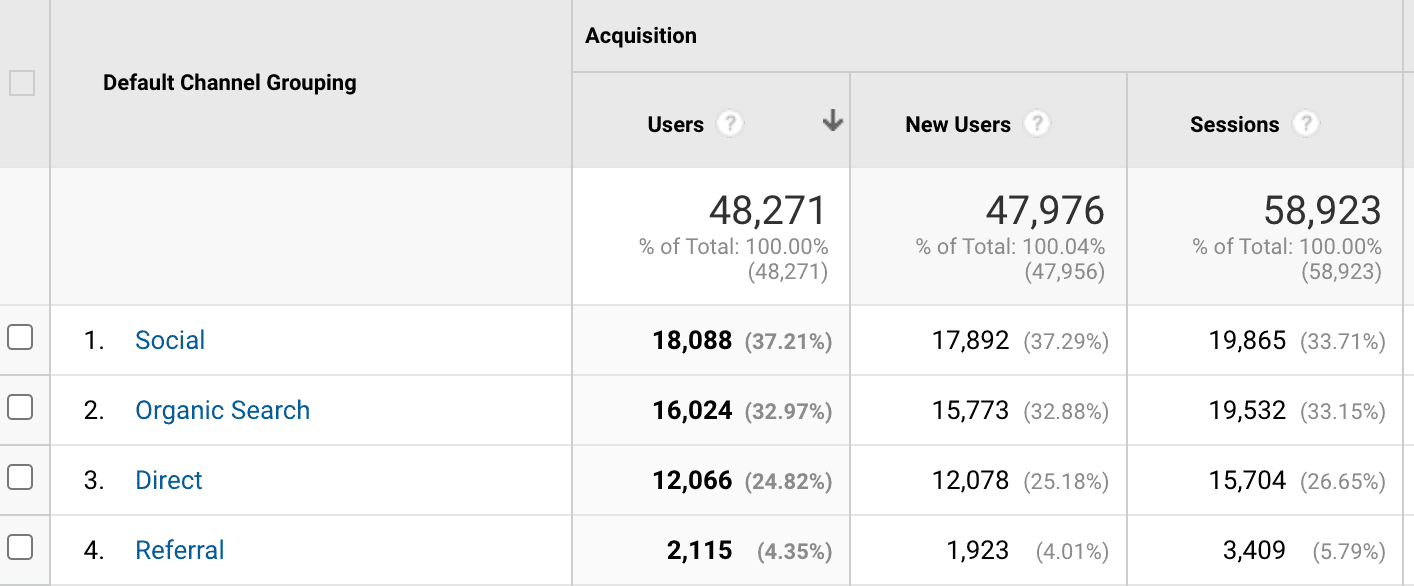Sort by the Sessions column header
Image resolution: width=1414 pixels, height=586 pixels.
(x=1235, y=125)
